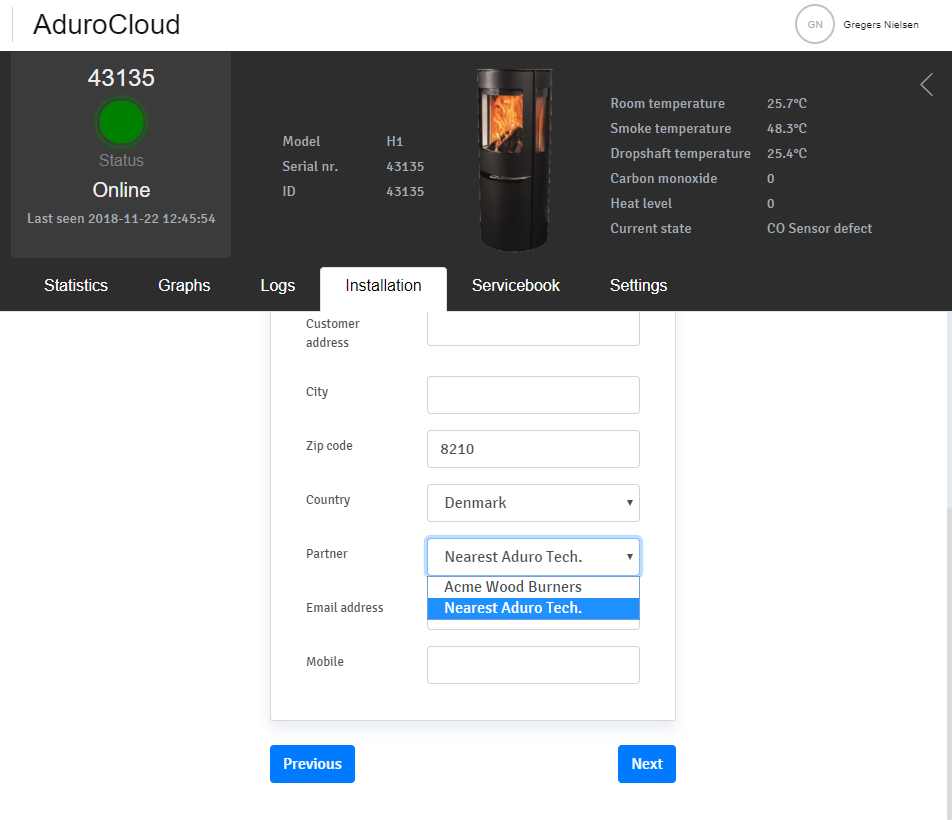
Task: Click the Model H1 value
Action: 395,141
